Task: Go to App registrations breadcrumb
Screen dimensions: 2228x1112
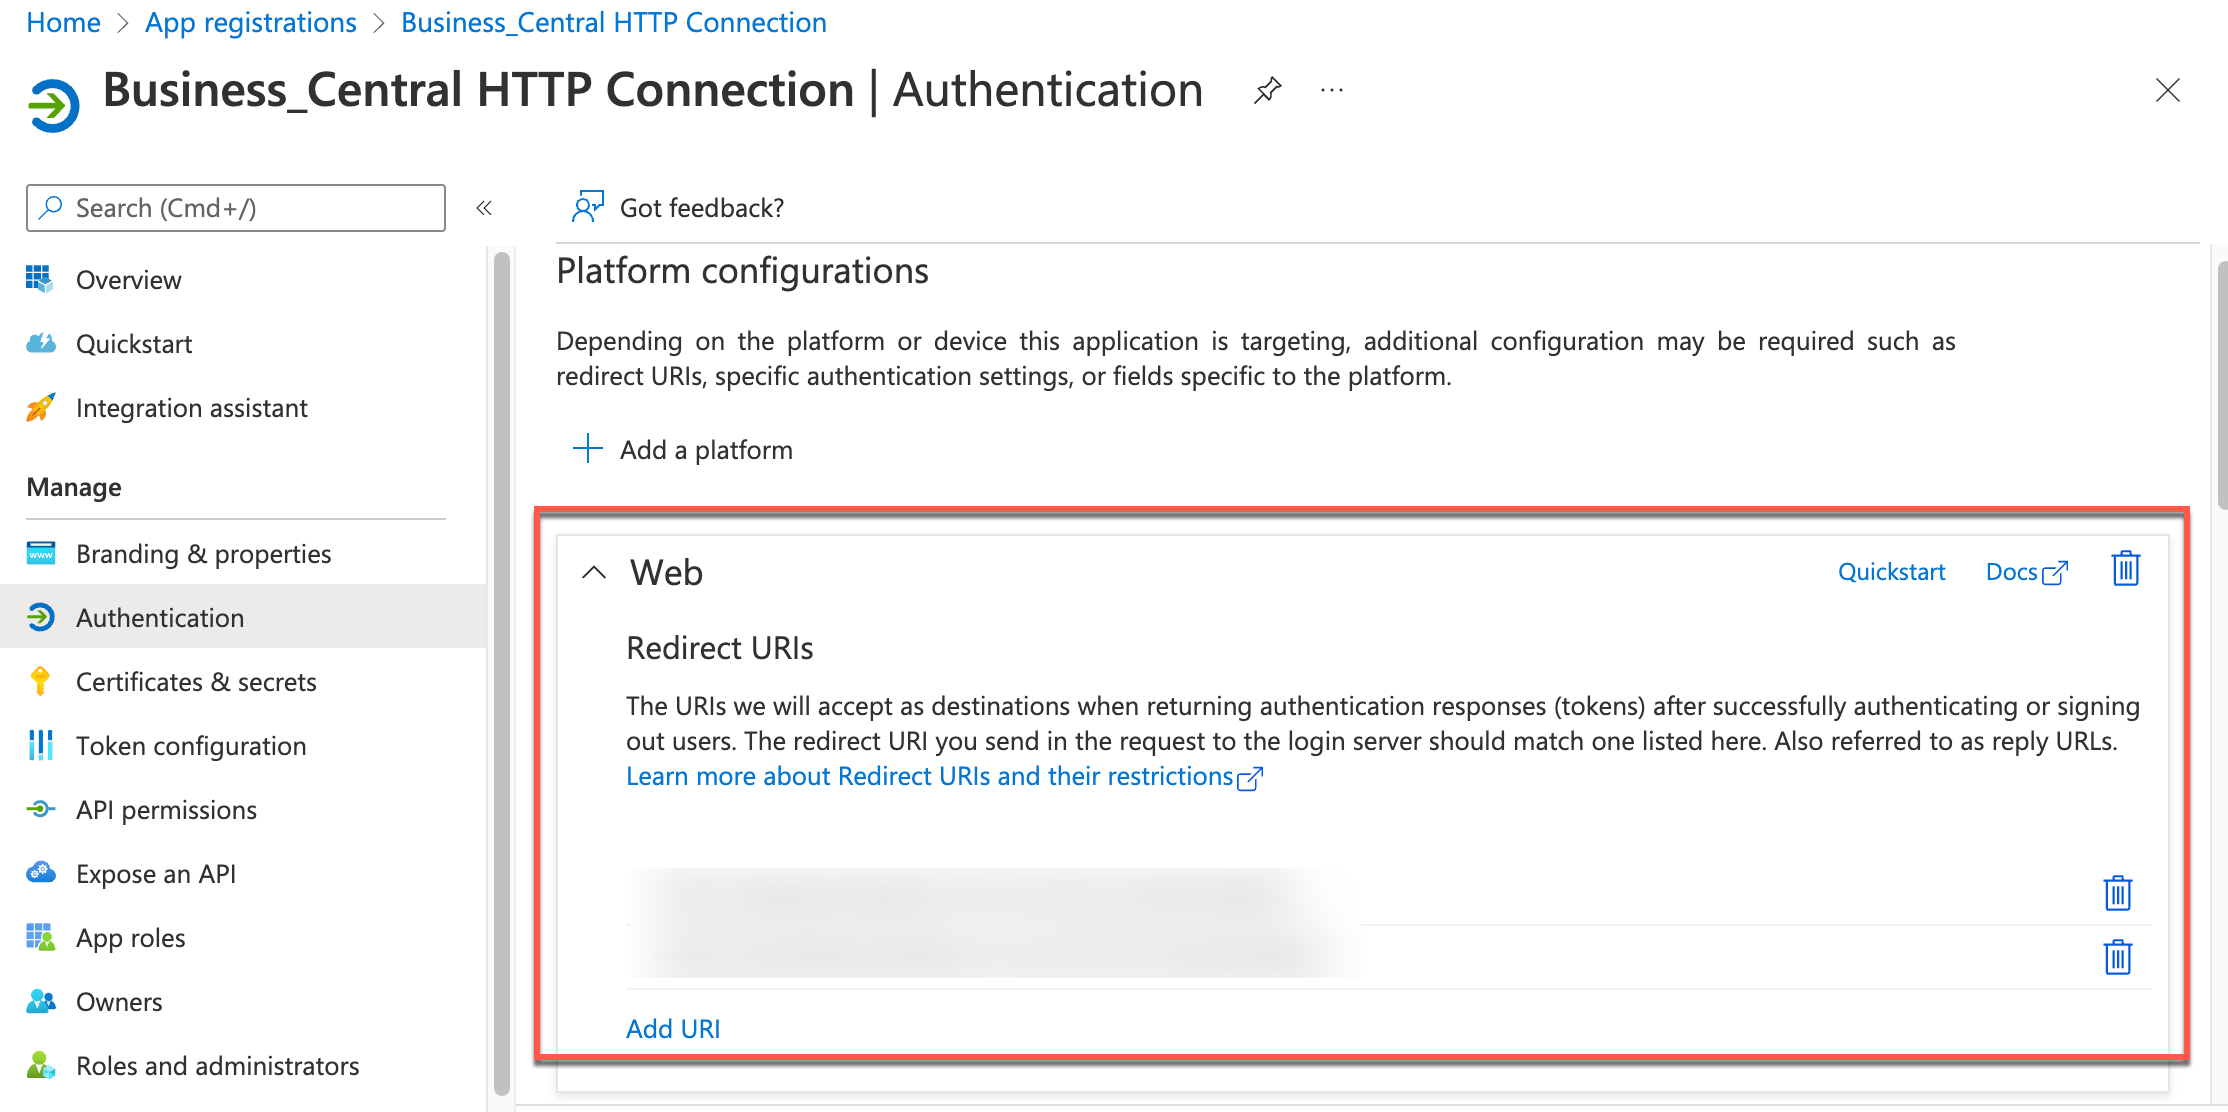Action: click(x=250, y=22)
